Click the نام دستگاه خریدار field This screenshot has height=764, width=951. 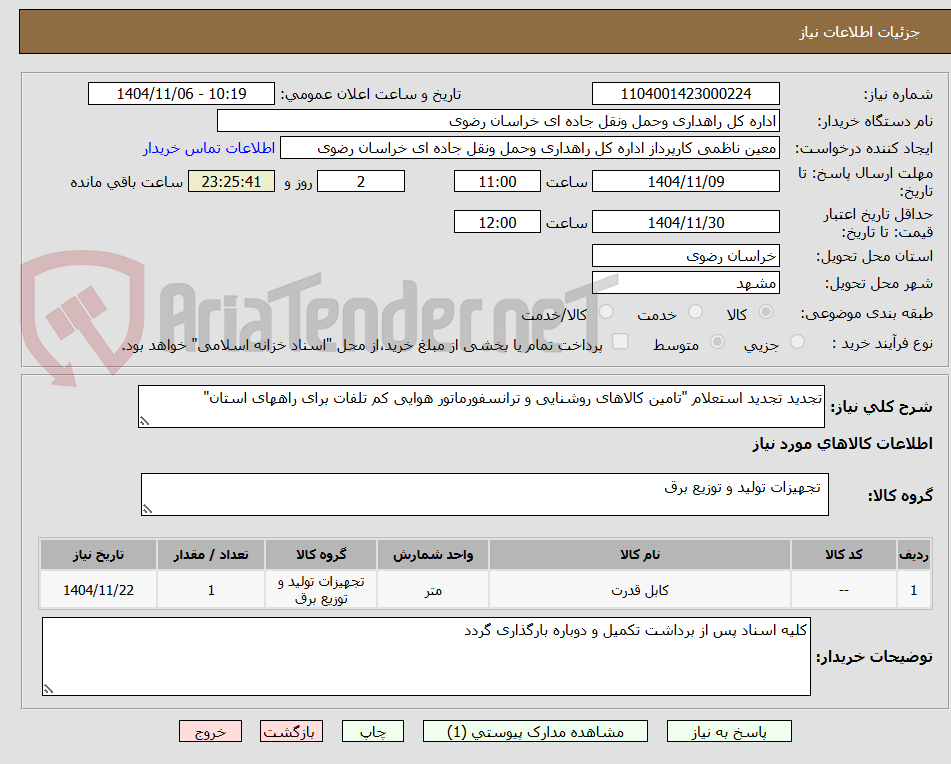[x=498, y=121]
